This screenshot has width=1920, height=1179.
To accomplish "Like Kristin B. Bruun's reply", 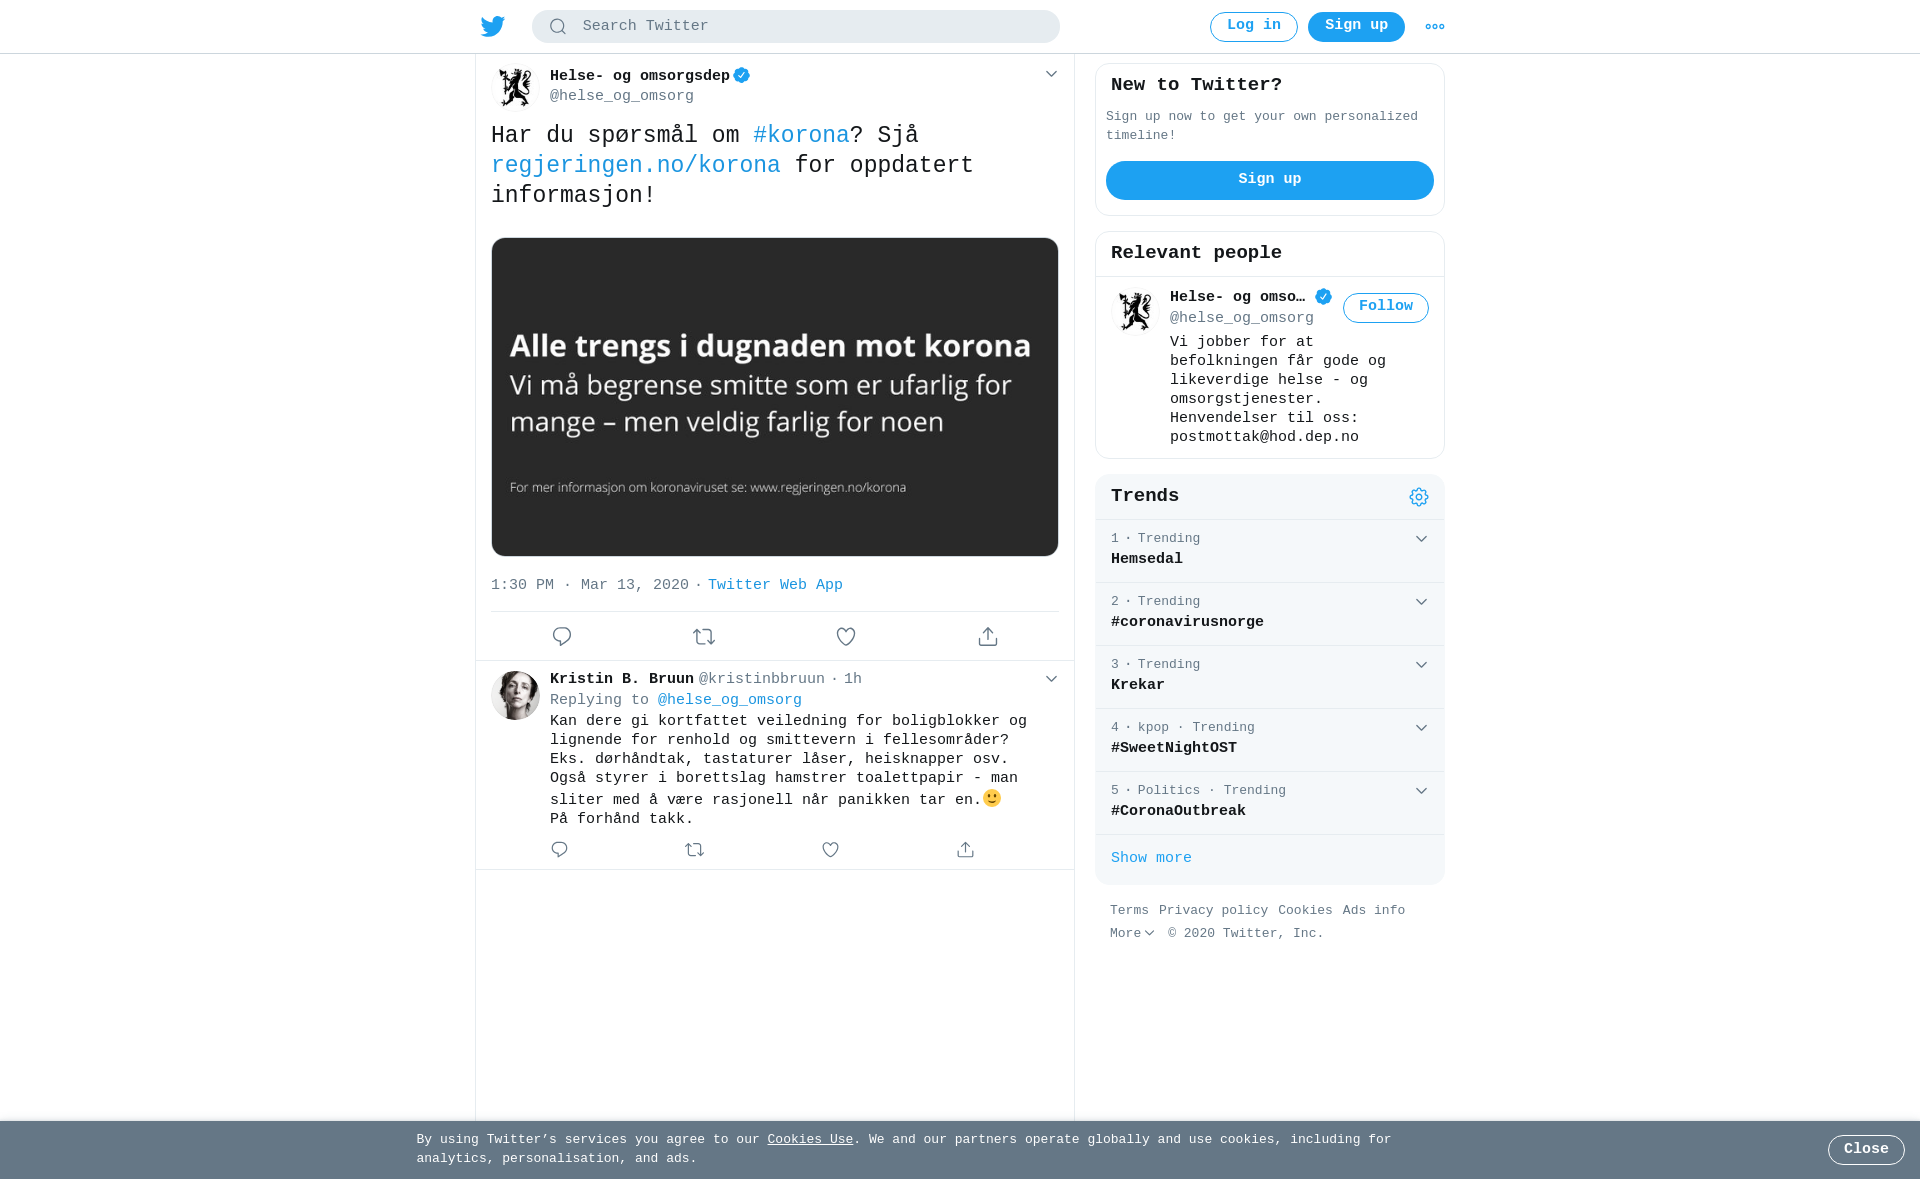I will click(x=830, y=850).
